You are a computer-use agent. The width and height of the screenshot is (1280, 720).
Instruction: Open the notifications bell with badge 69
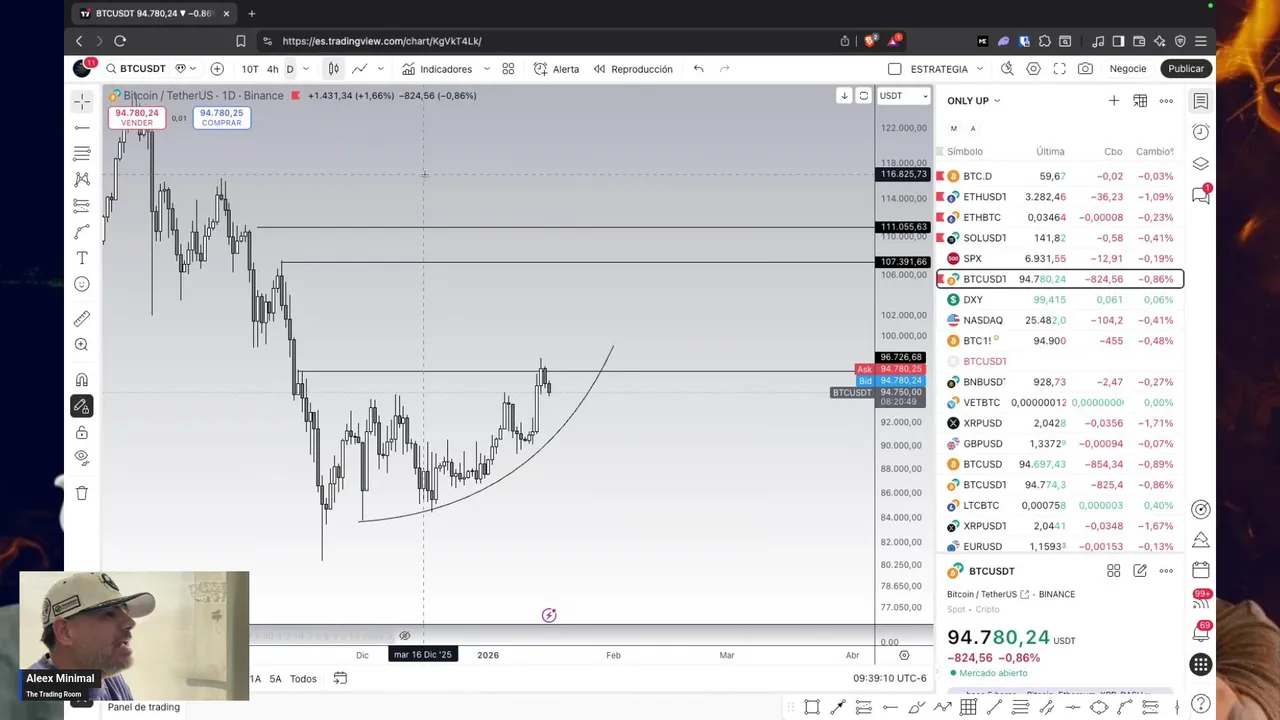(1201, 633)
